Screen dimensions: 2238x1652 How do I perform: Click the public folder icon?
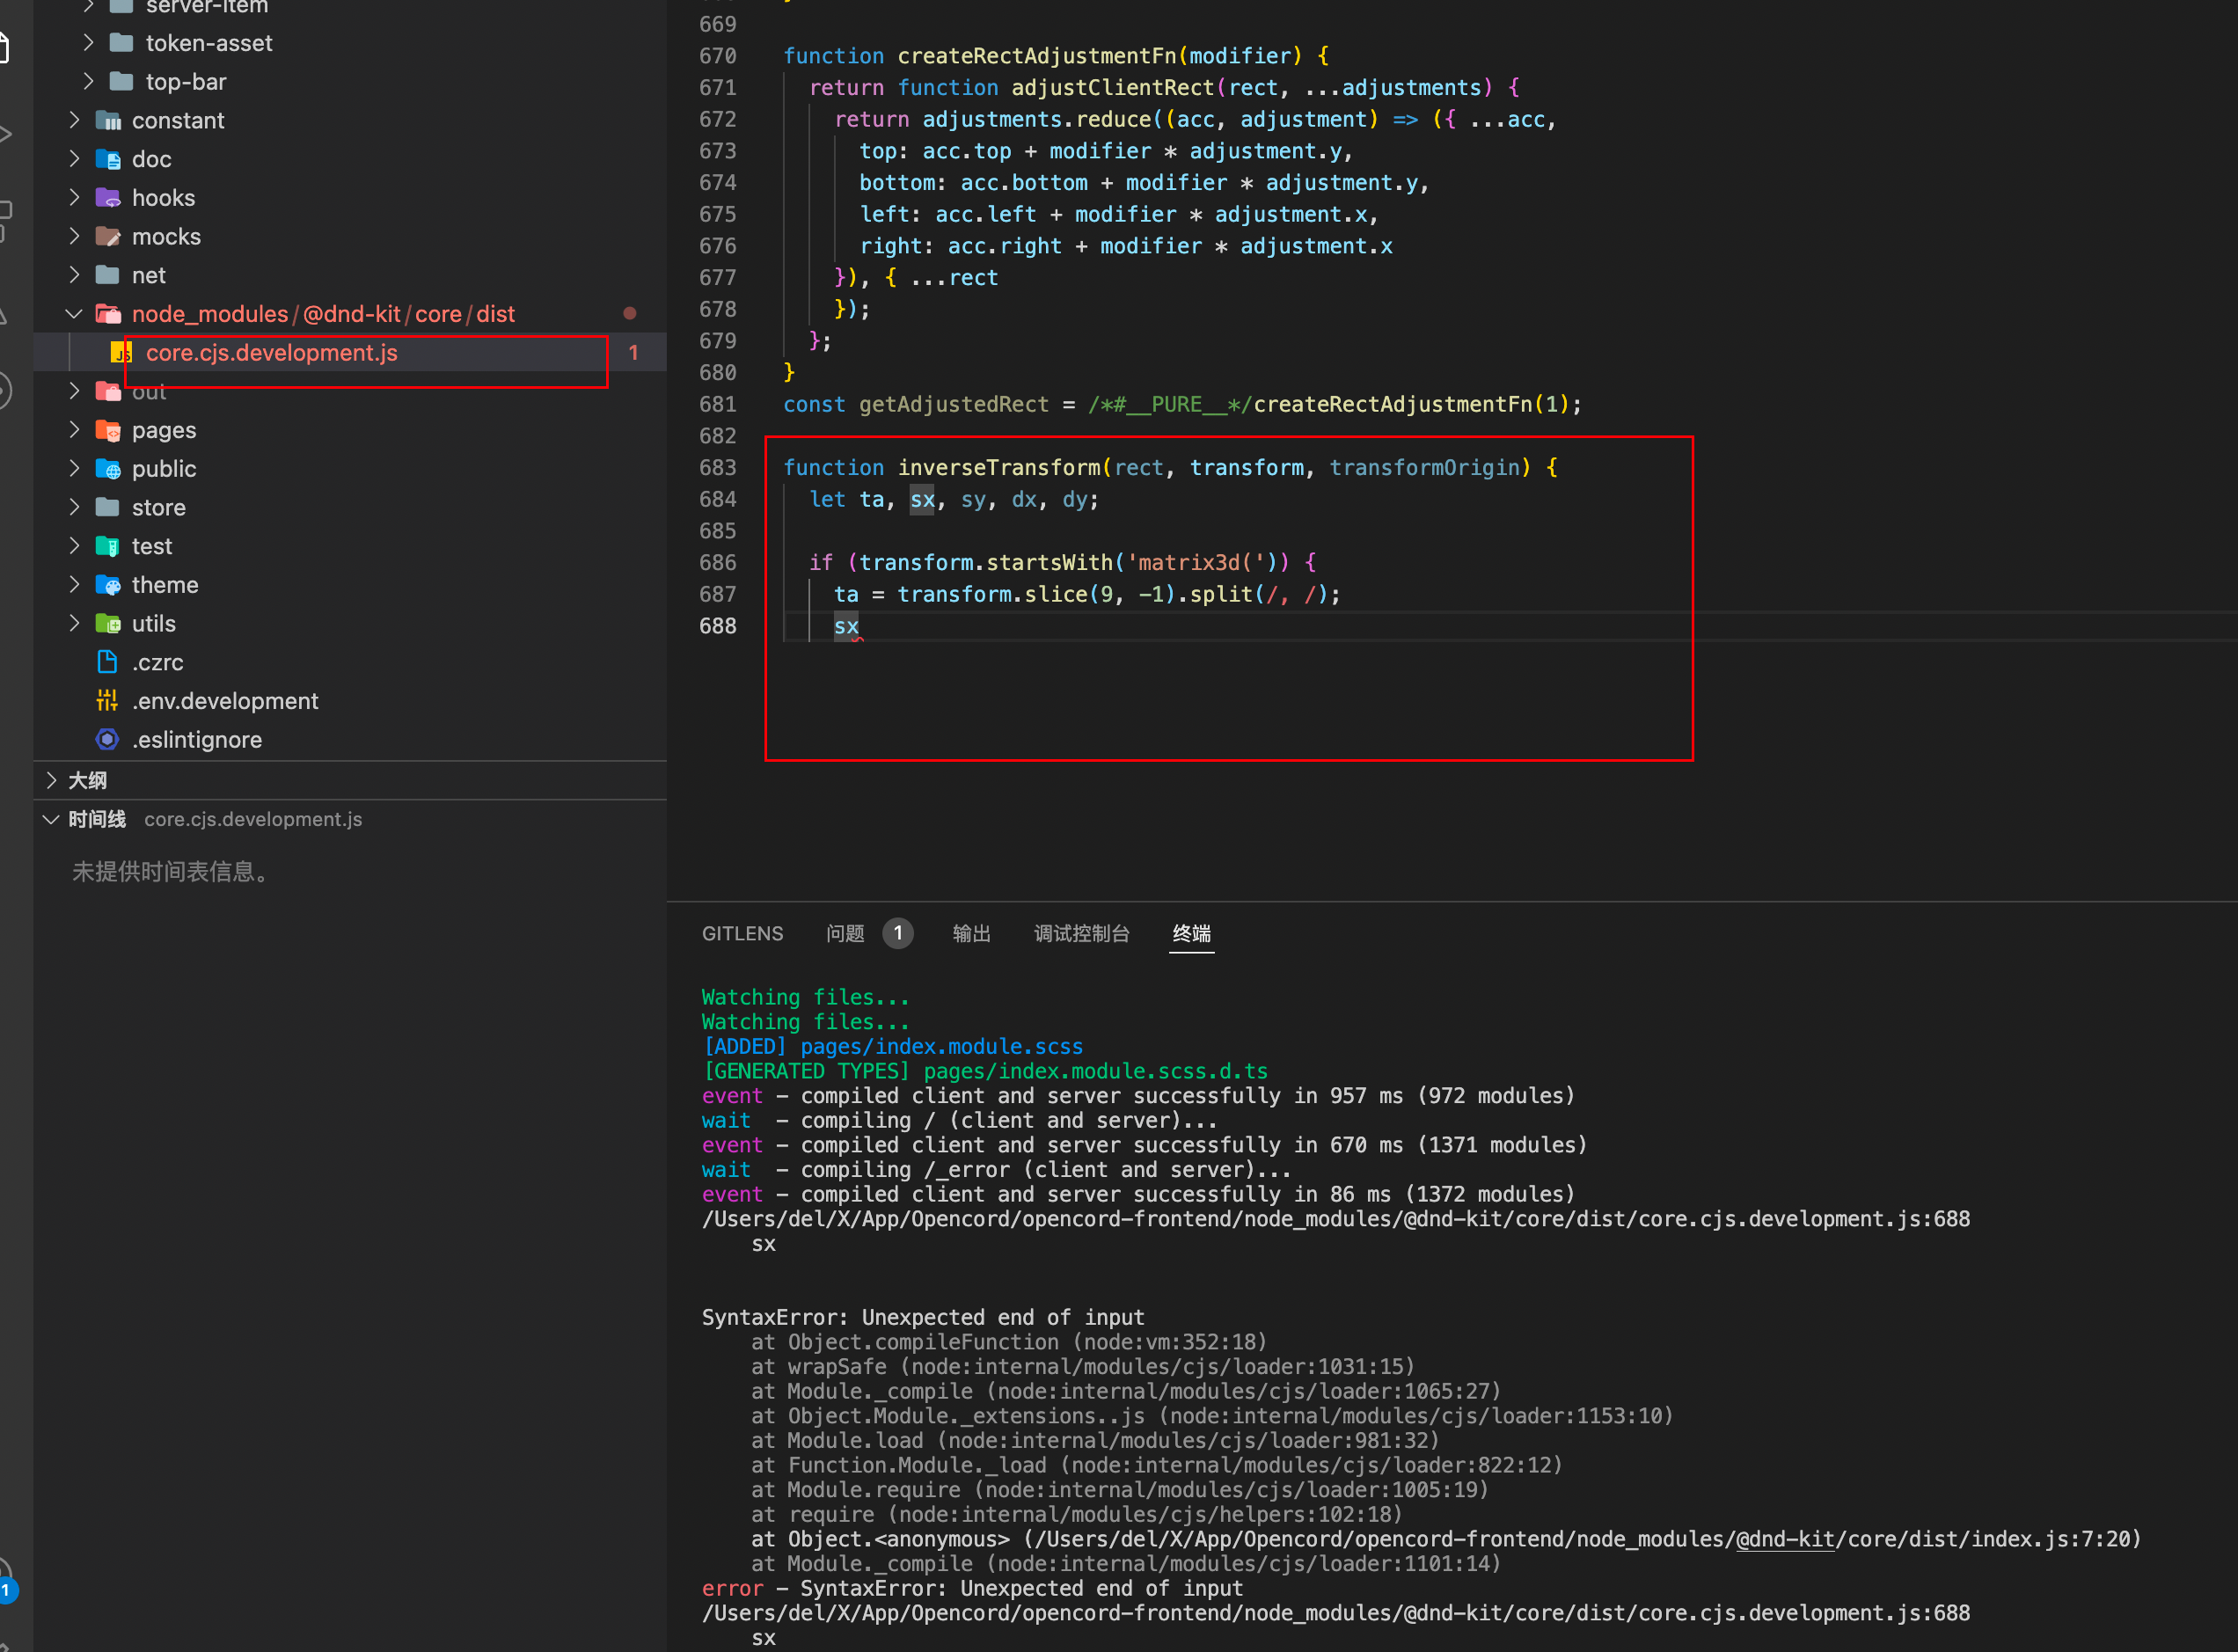pyautogui.click(x=108, y=469)
